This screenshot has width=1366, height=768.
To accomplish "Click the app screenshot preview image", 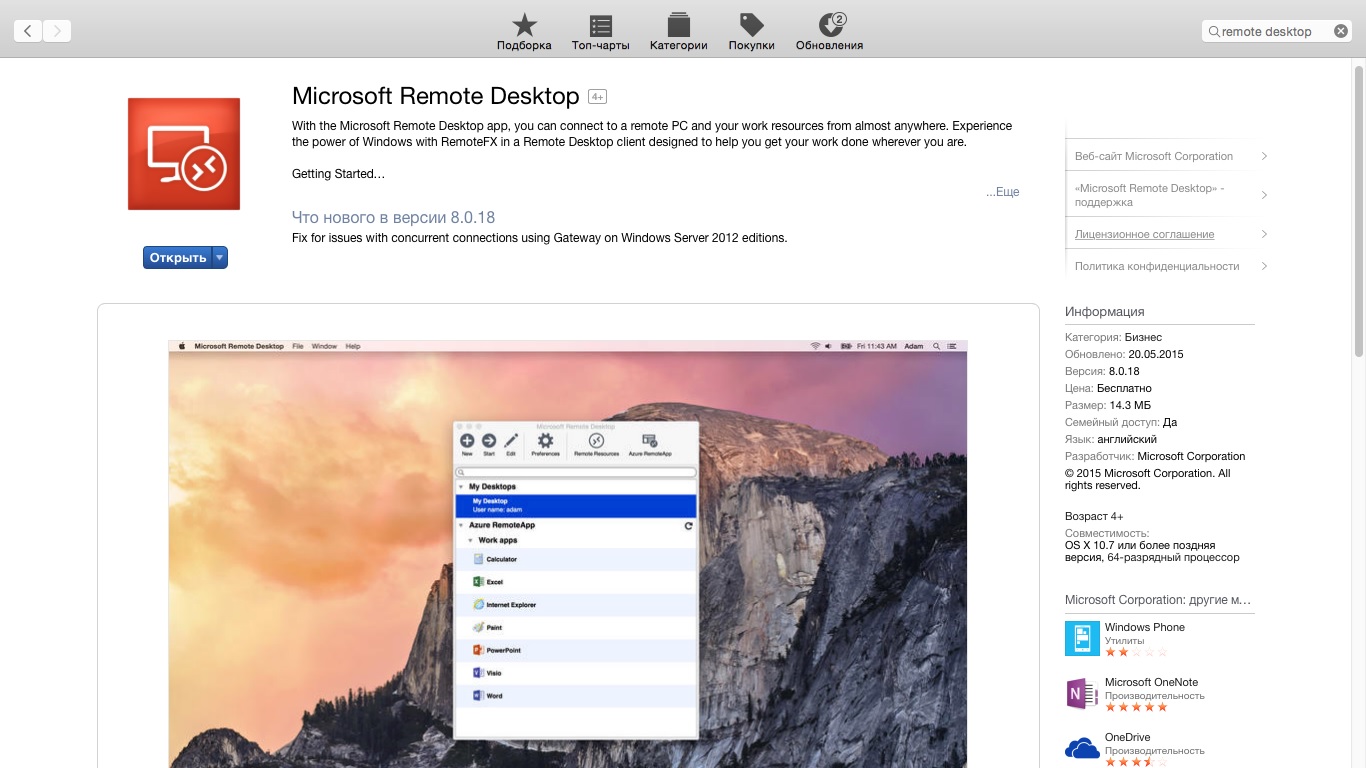I will 568,554.
